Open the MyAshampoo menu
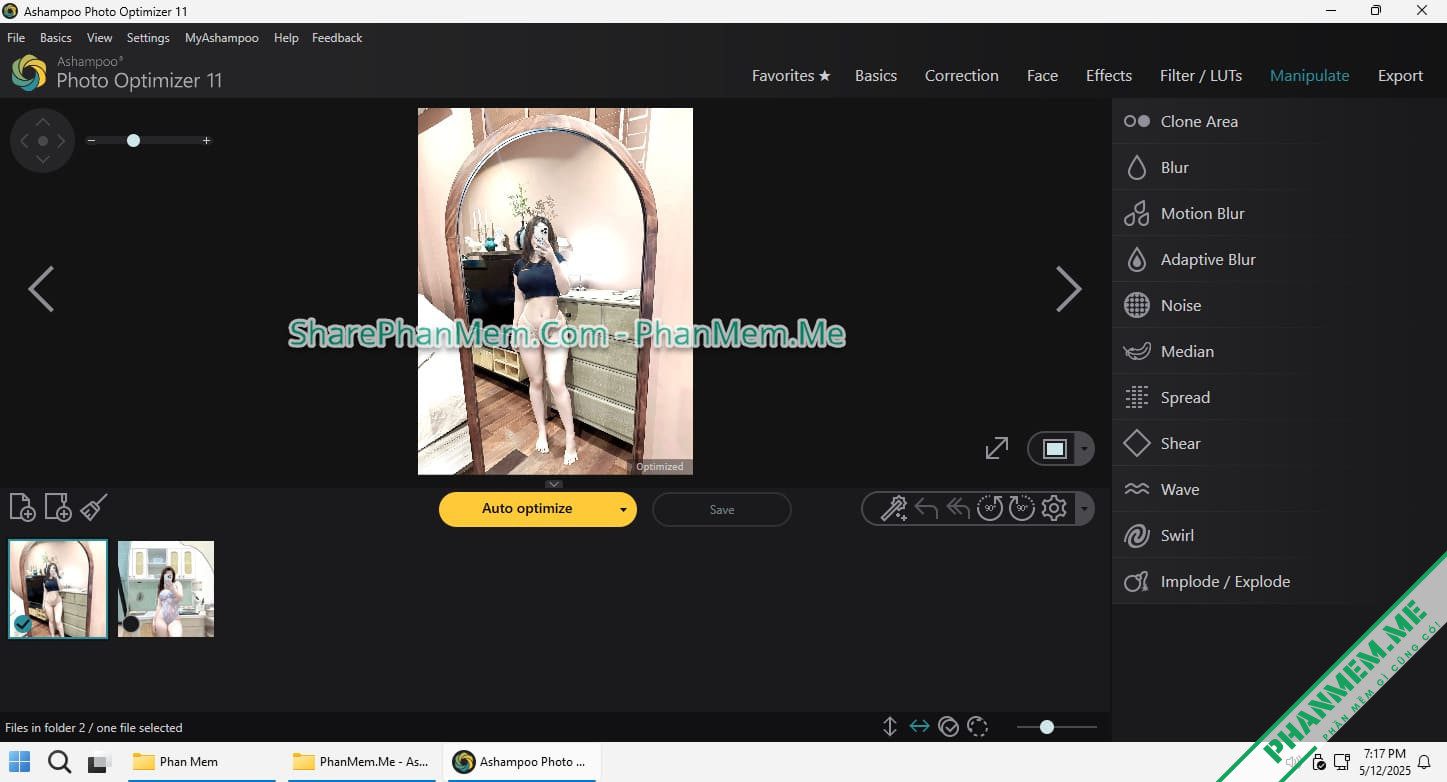 click(x=222, y=38)
